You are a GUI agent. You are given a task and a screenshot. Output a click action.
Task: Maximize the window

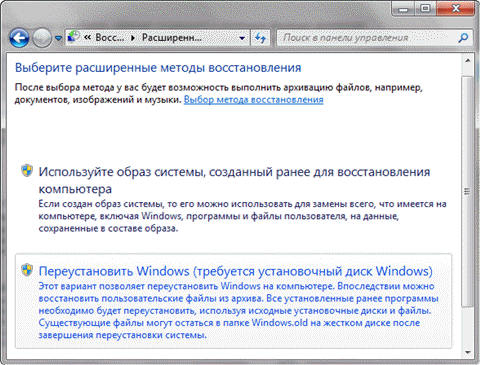(425, 9)
